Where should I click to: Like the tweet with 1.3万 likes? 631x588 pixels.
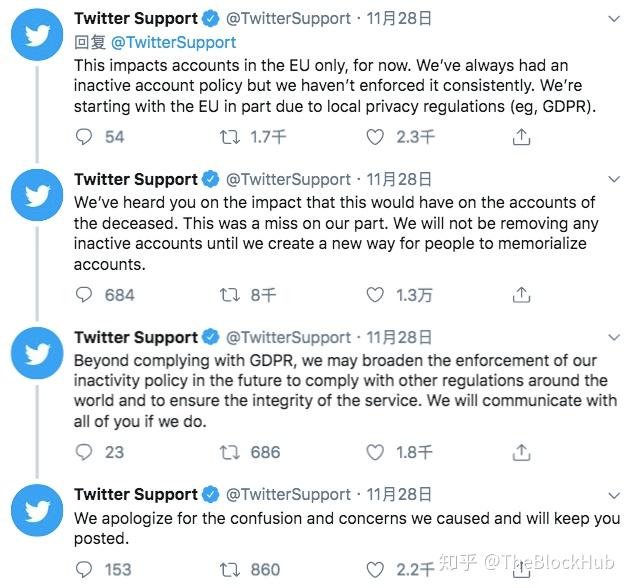pyautogui.click(x=375, y=295)
